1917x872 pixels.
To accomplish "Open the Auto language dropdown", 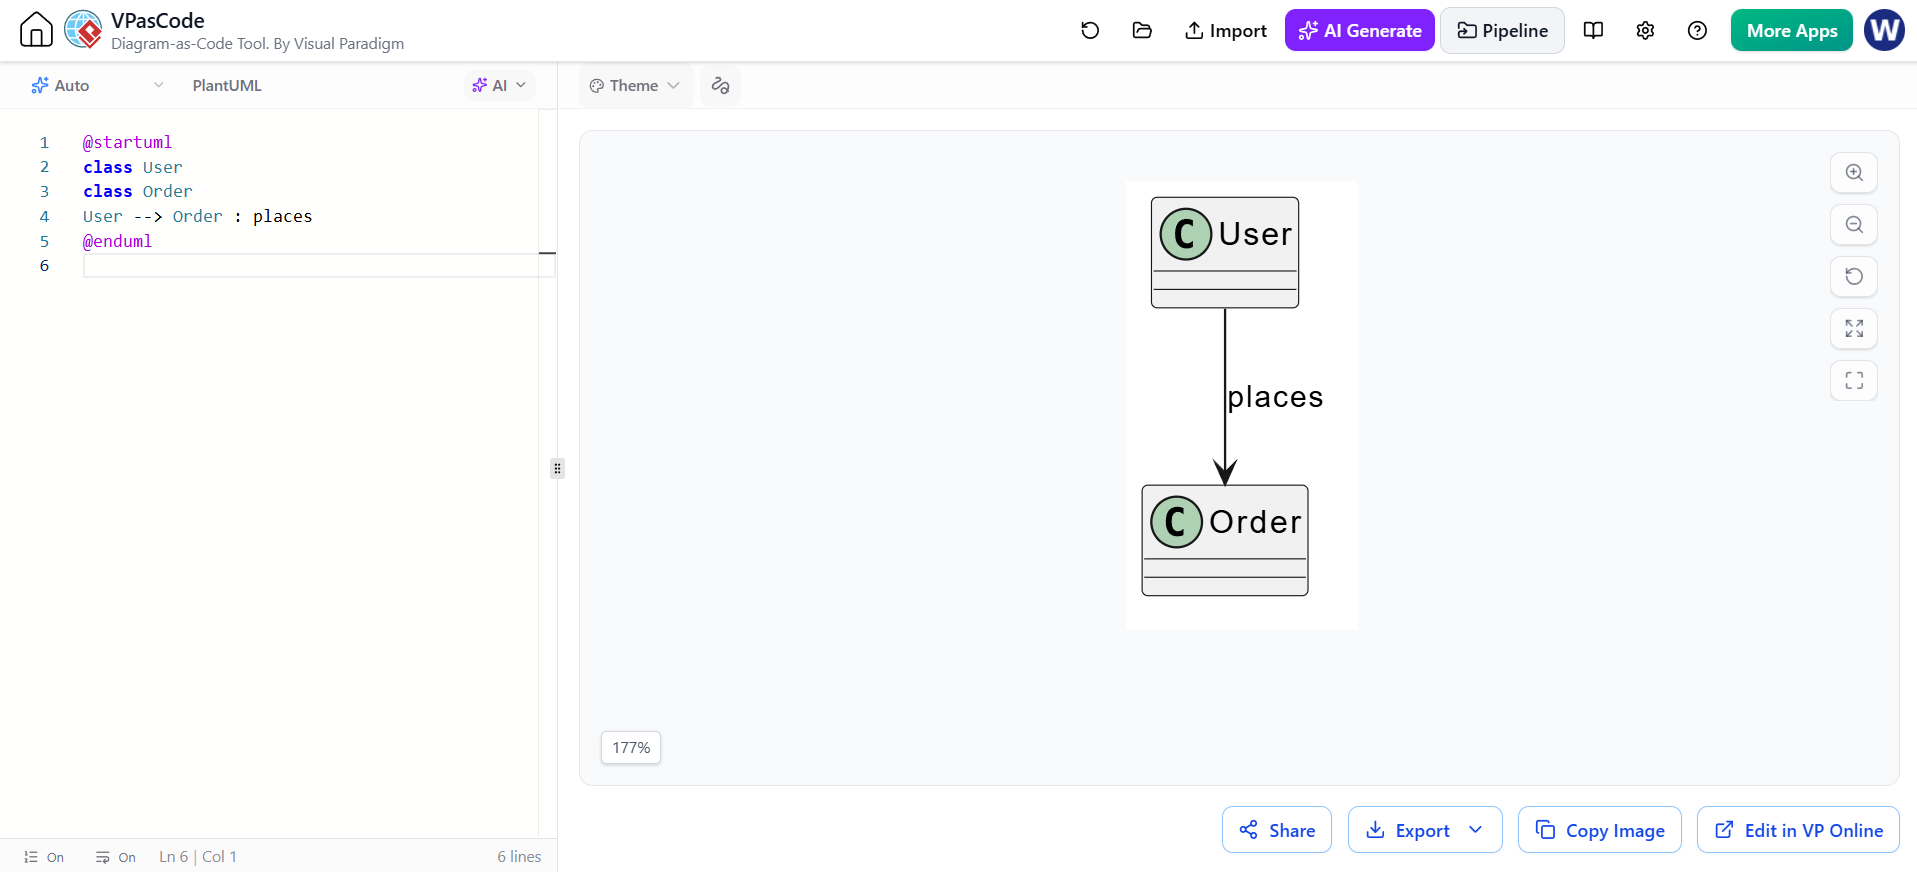I will click(x=97, y=85).
